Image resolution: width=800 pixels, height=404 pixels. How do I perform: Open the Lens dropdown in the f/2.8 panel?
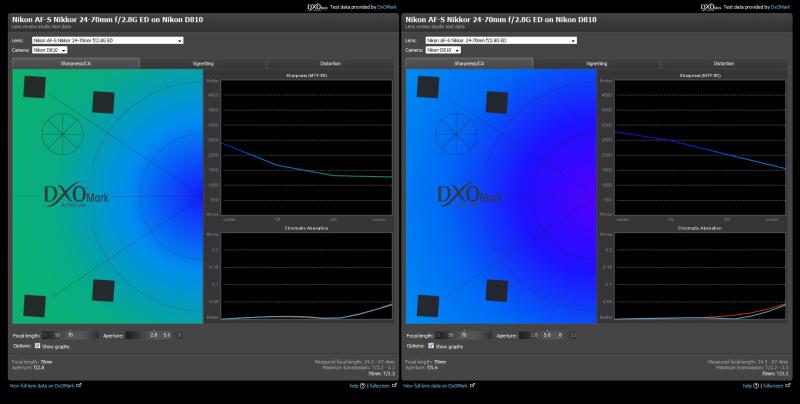107,40
